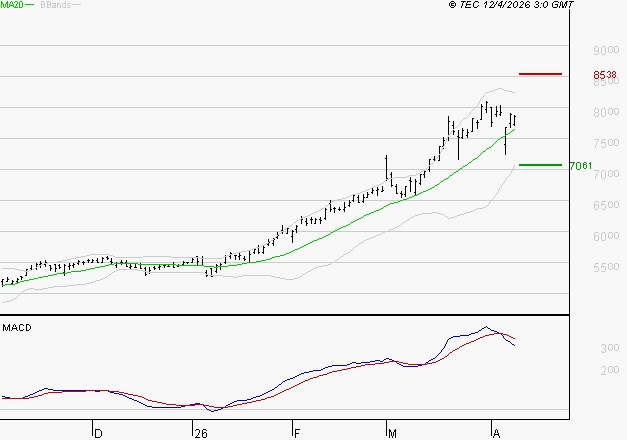Image resolution: width=627 pixels, height=440 pixels.
Task: Click the 8000 price axis label
Action: tap(606, 112)
